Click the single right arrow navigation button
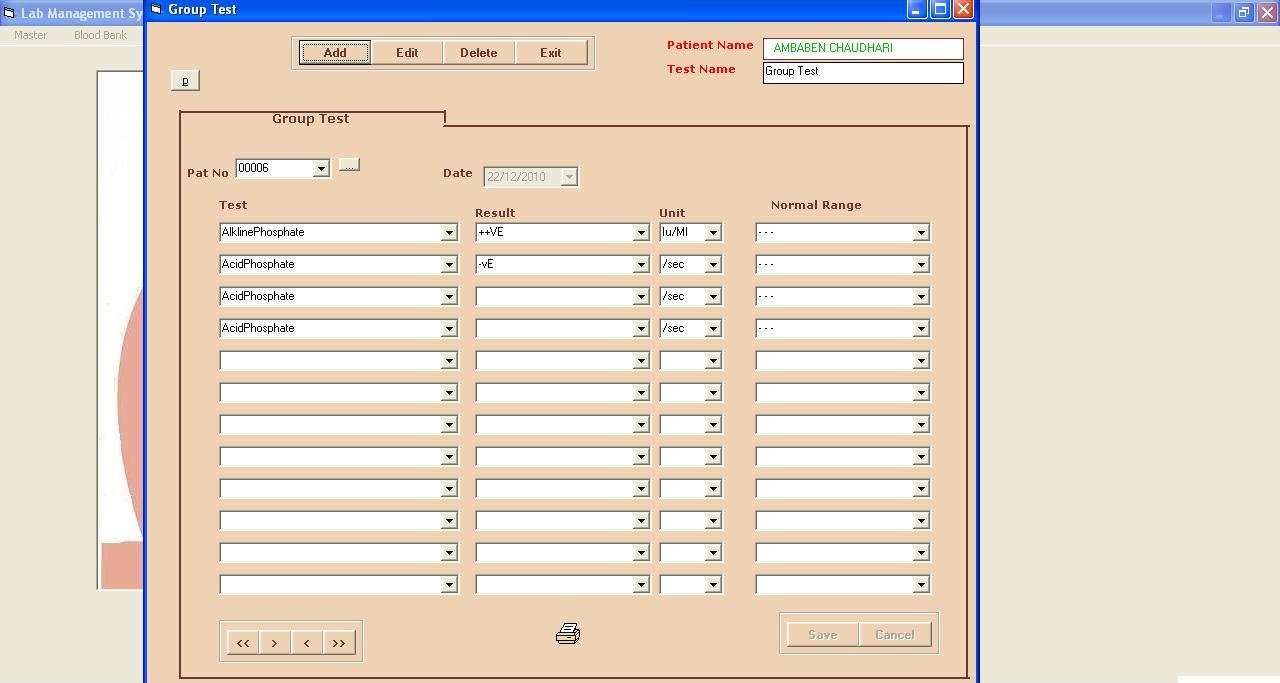Screen dimensions: 1280x683 click(274, 643)
